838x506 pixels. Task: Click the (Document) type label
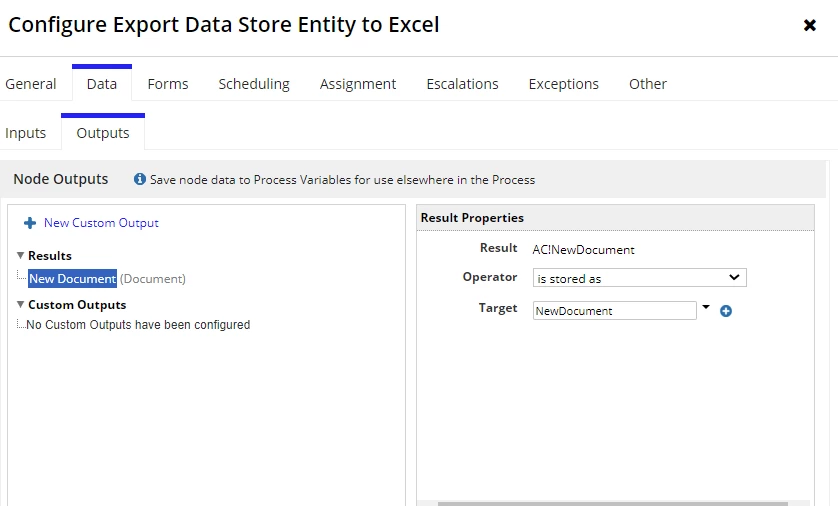(x=153, y=278)
